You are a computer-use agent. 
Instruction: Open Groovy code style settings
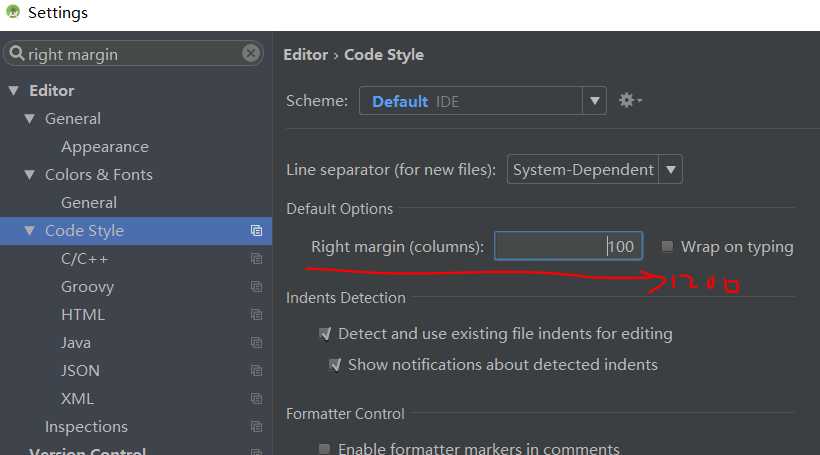click(x=87, y=287)
